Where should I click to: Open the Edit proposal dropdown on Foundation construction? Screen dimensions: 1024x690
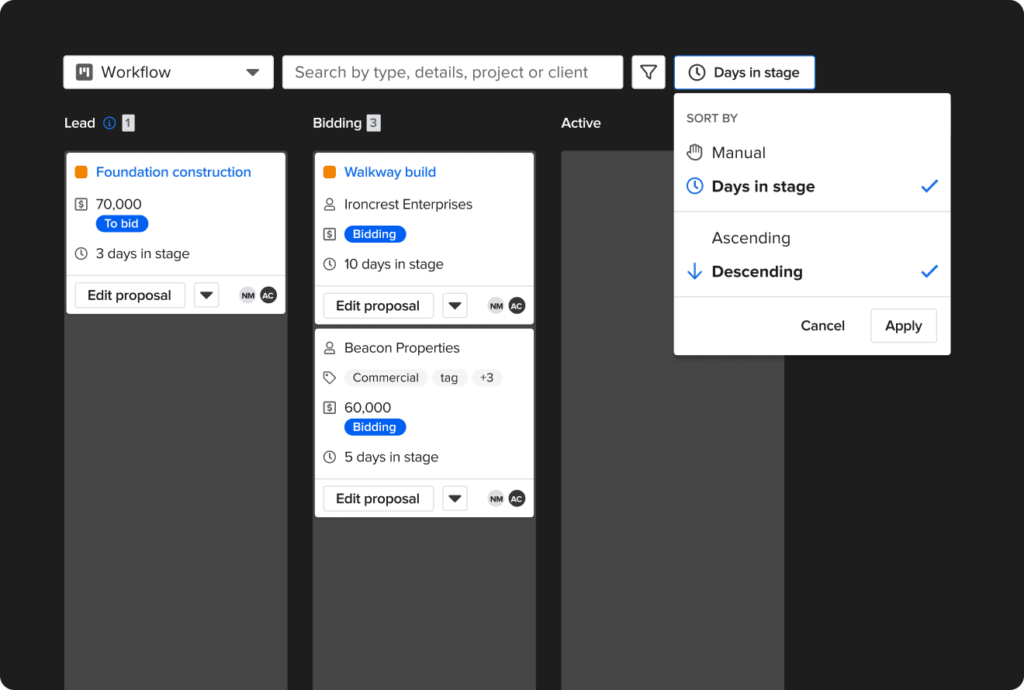click(204, 295)
